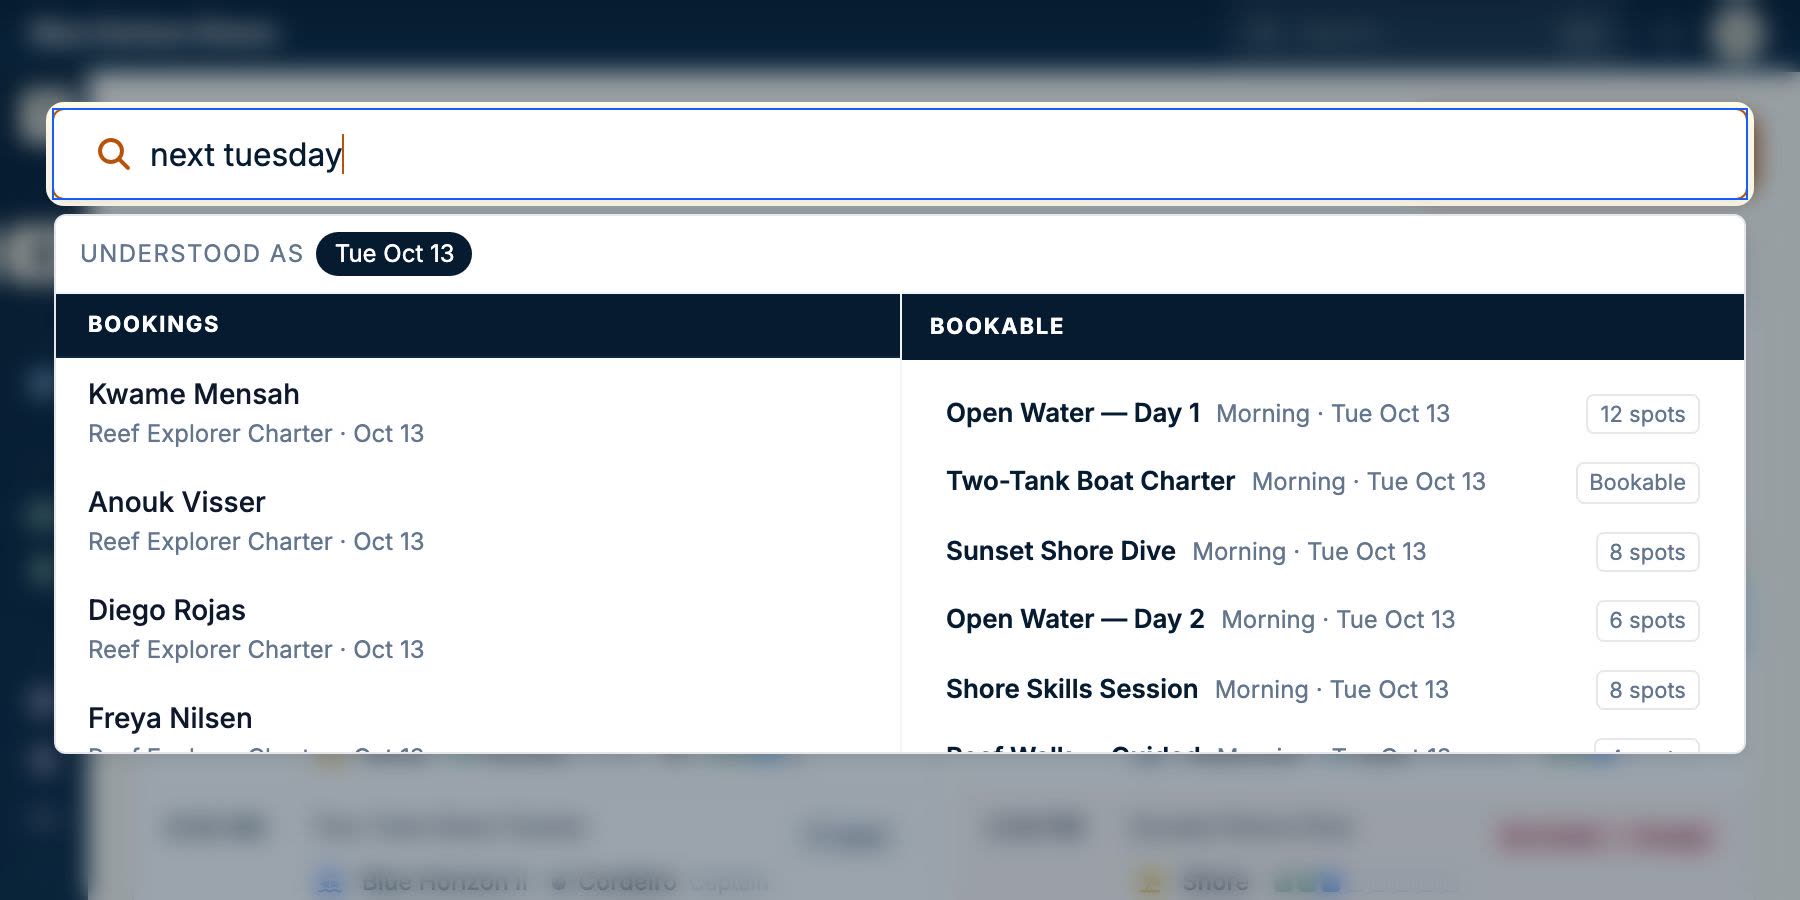Select the Sunset Shore Dive session
The width and height of the screenshot is (1800, 900).
tap(1322, 552)
